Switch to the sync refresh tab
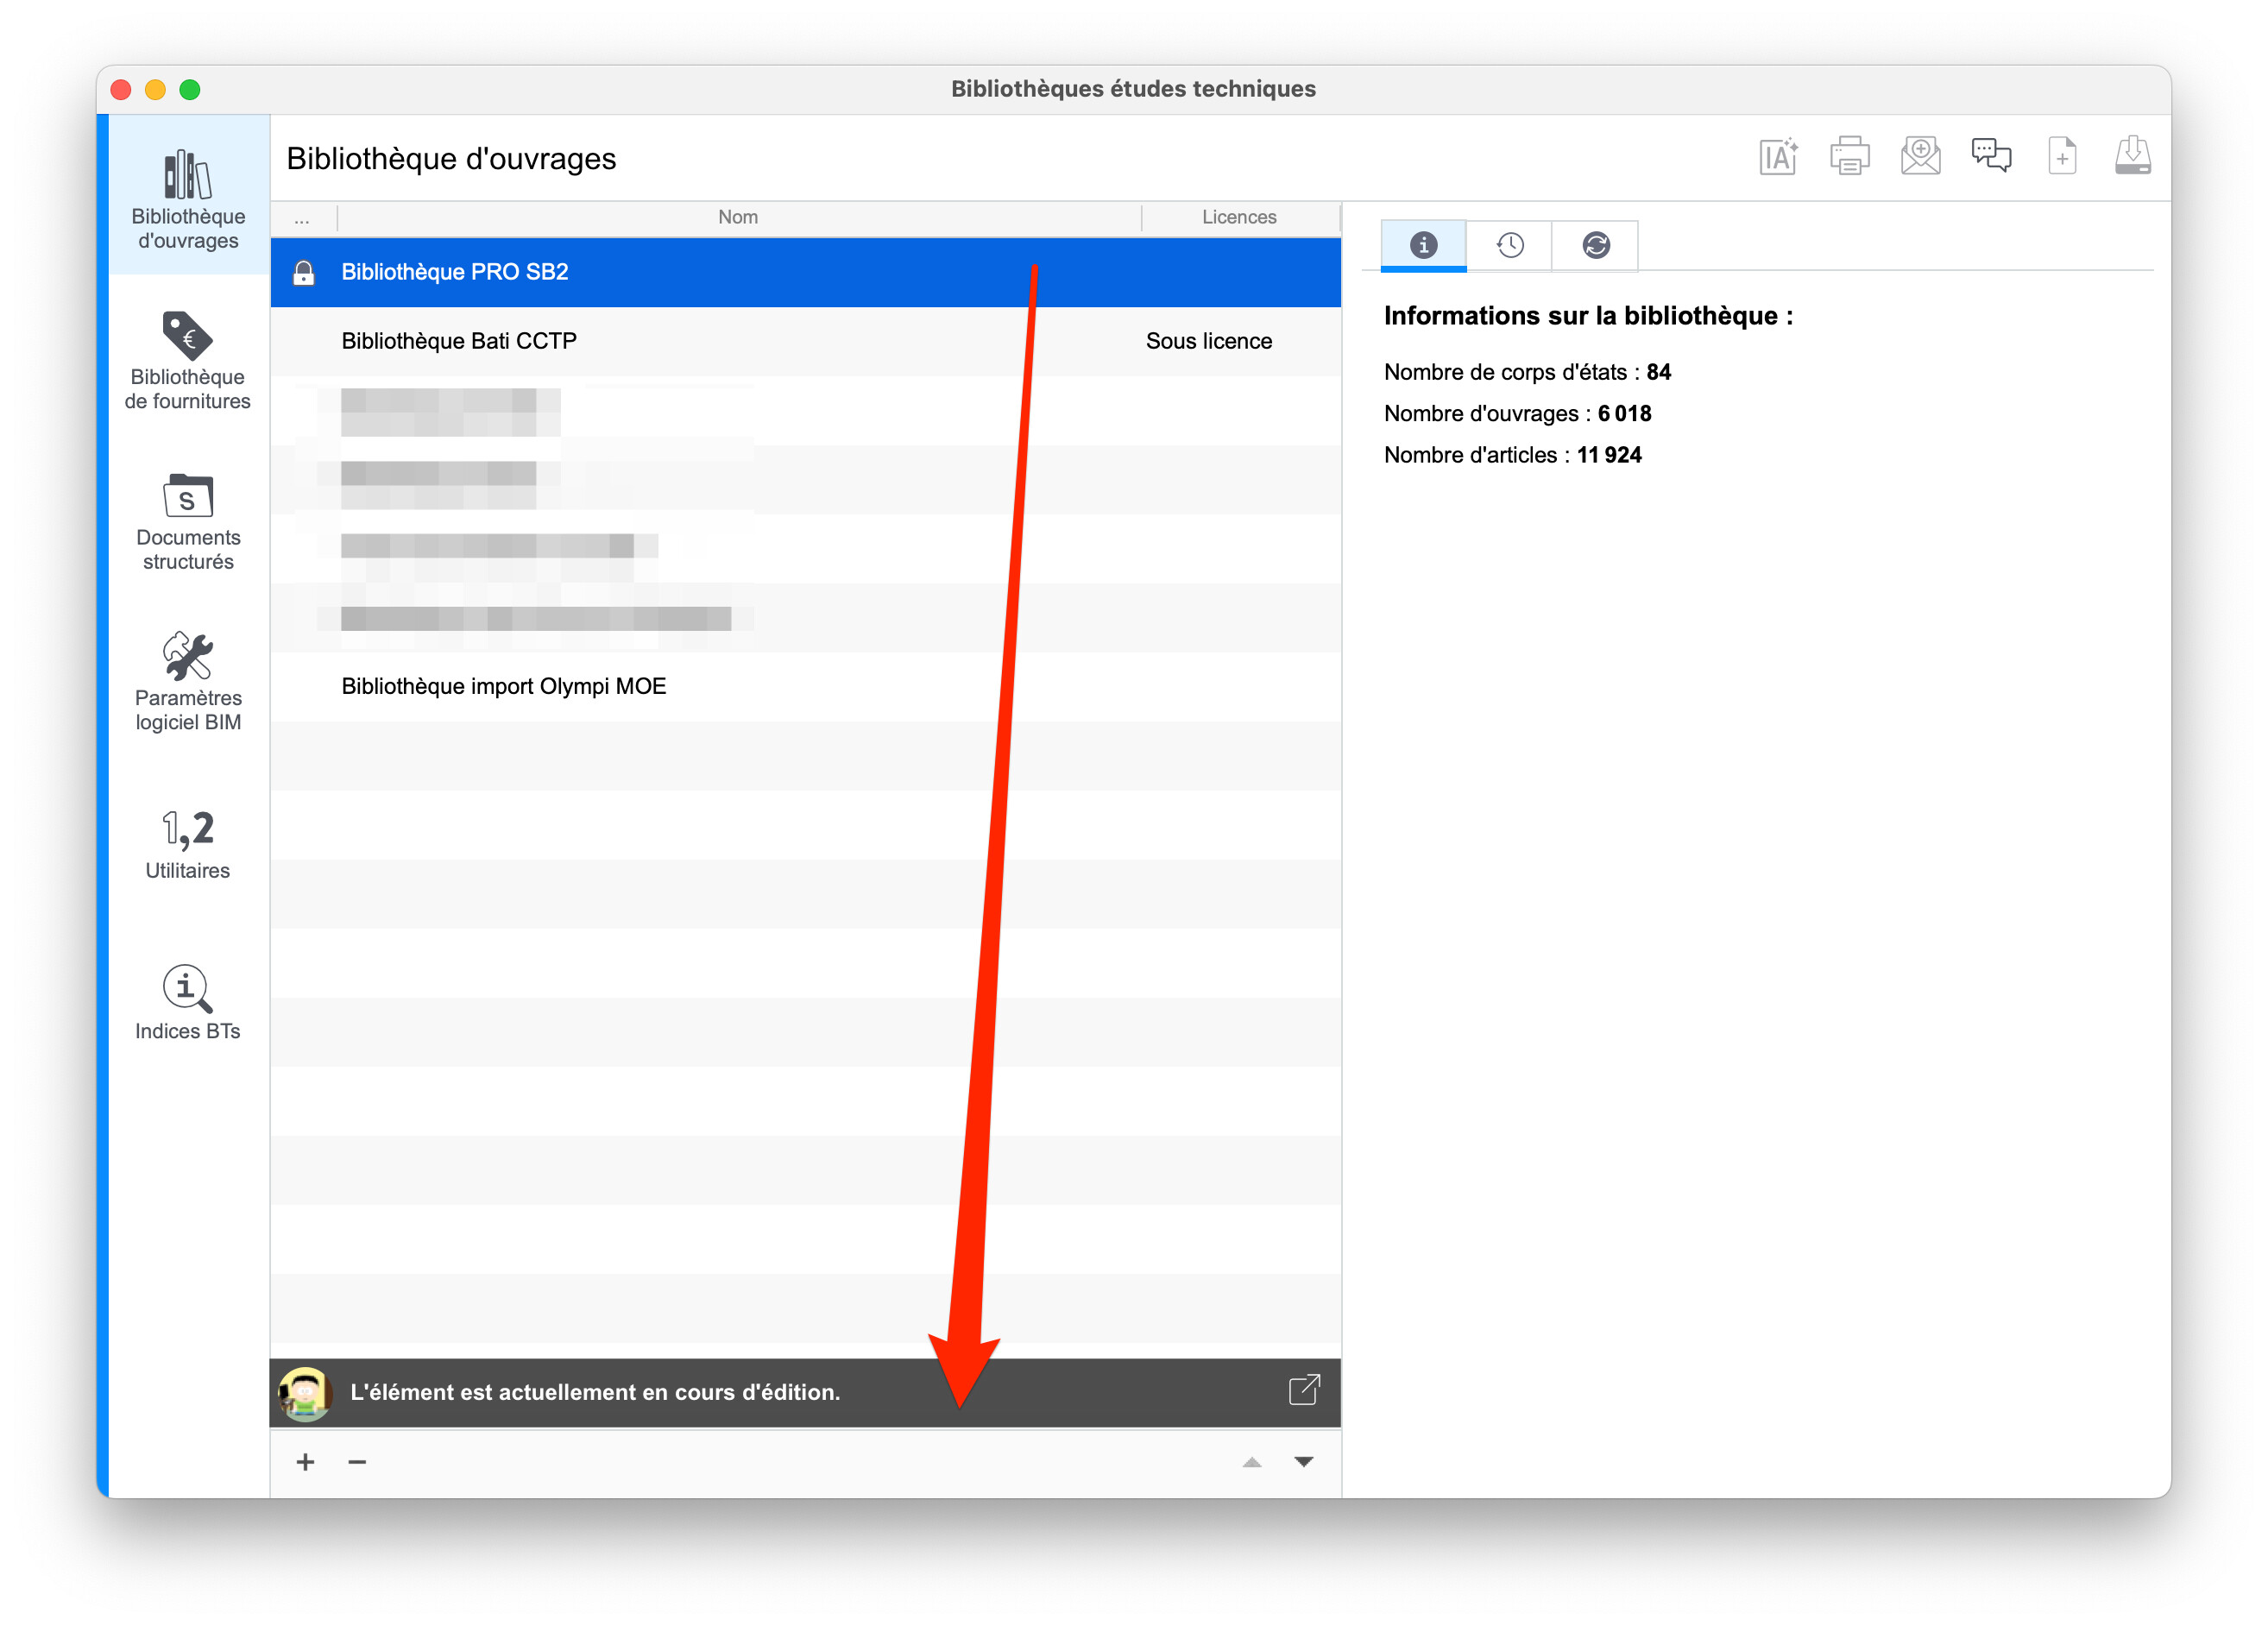2268x1626 pixels. (1596, 245)
